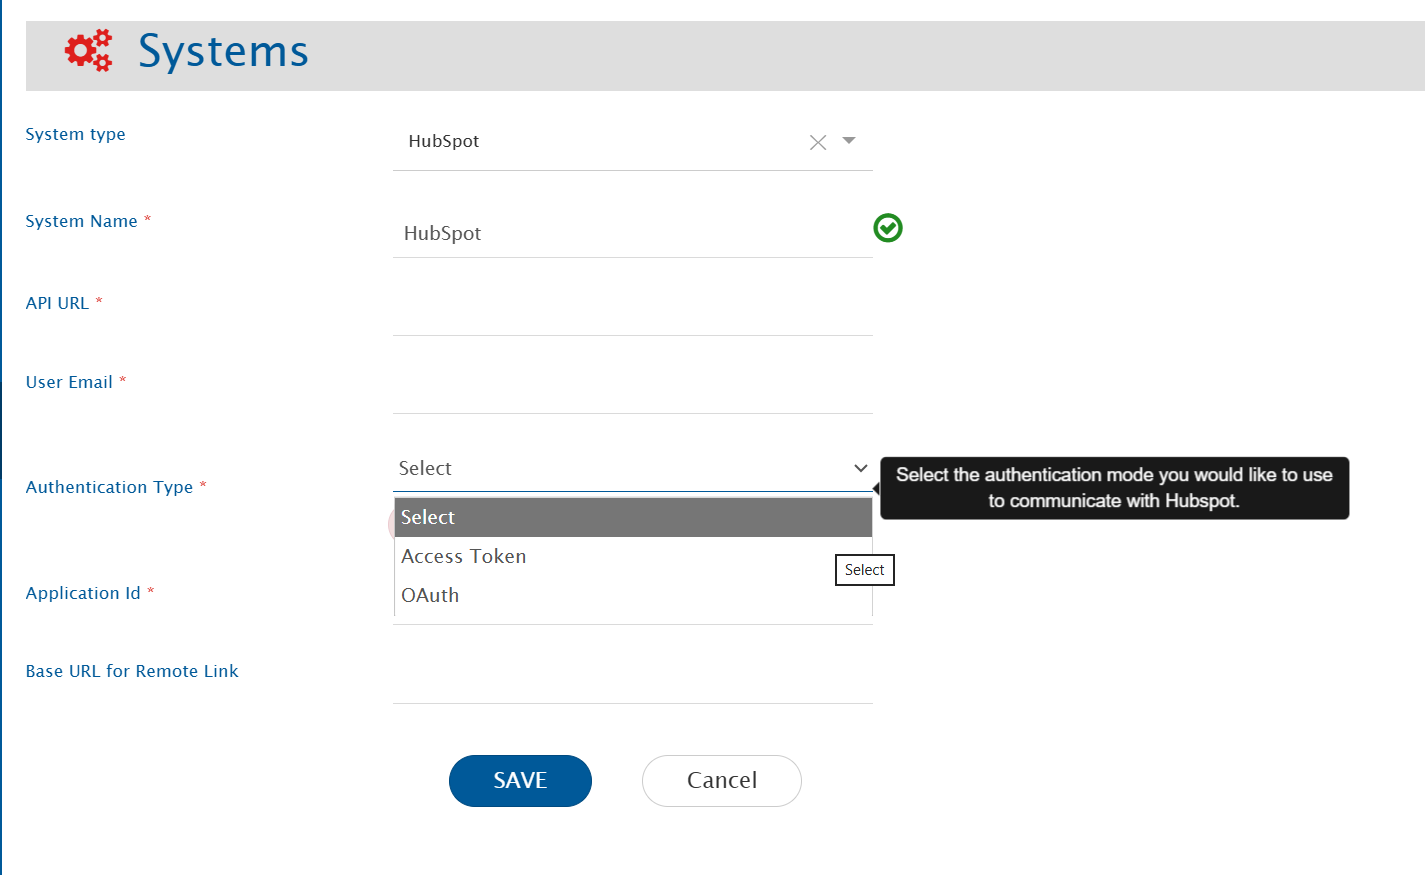Expand the System type dropdown arrow
Screen dimensions: 1425x875
(849, 141)
